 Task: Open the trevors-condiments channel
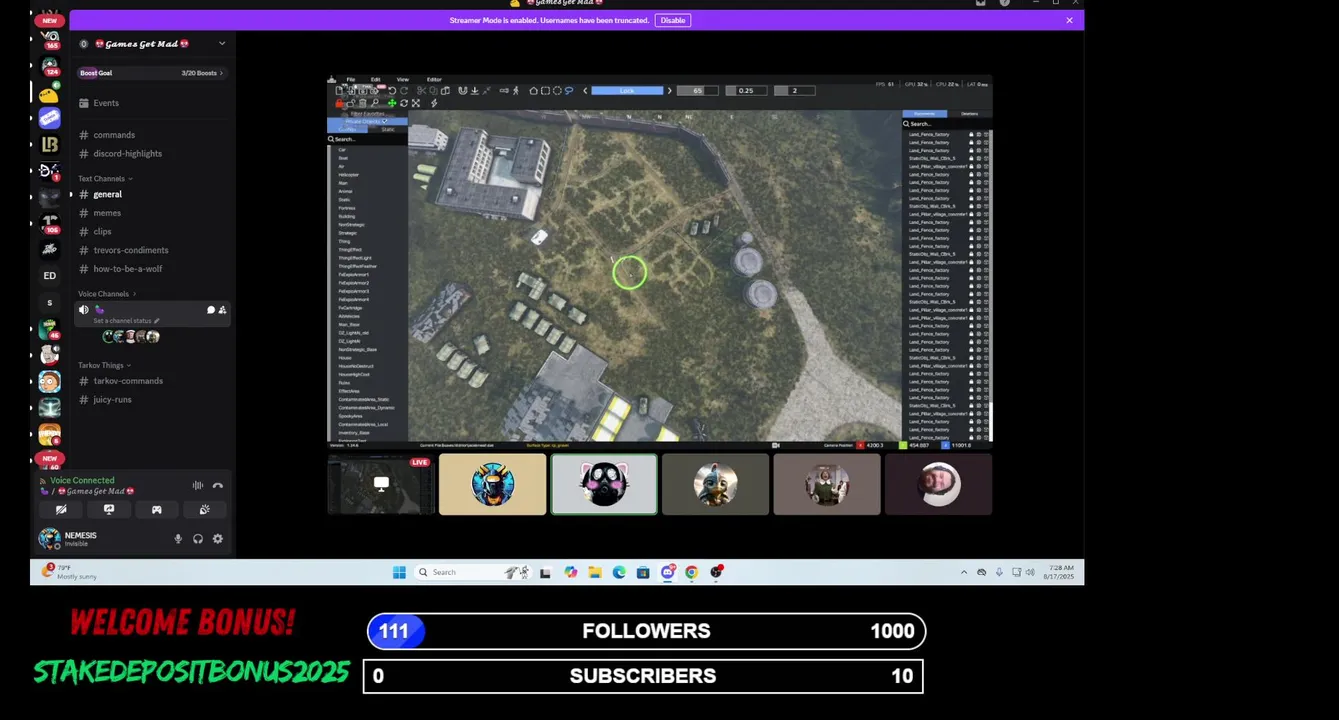[131, 250]
